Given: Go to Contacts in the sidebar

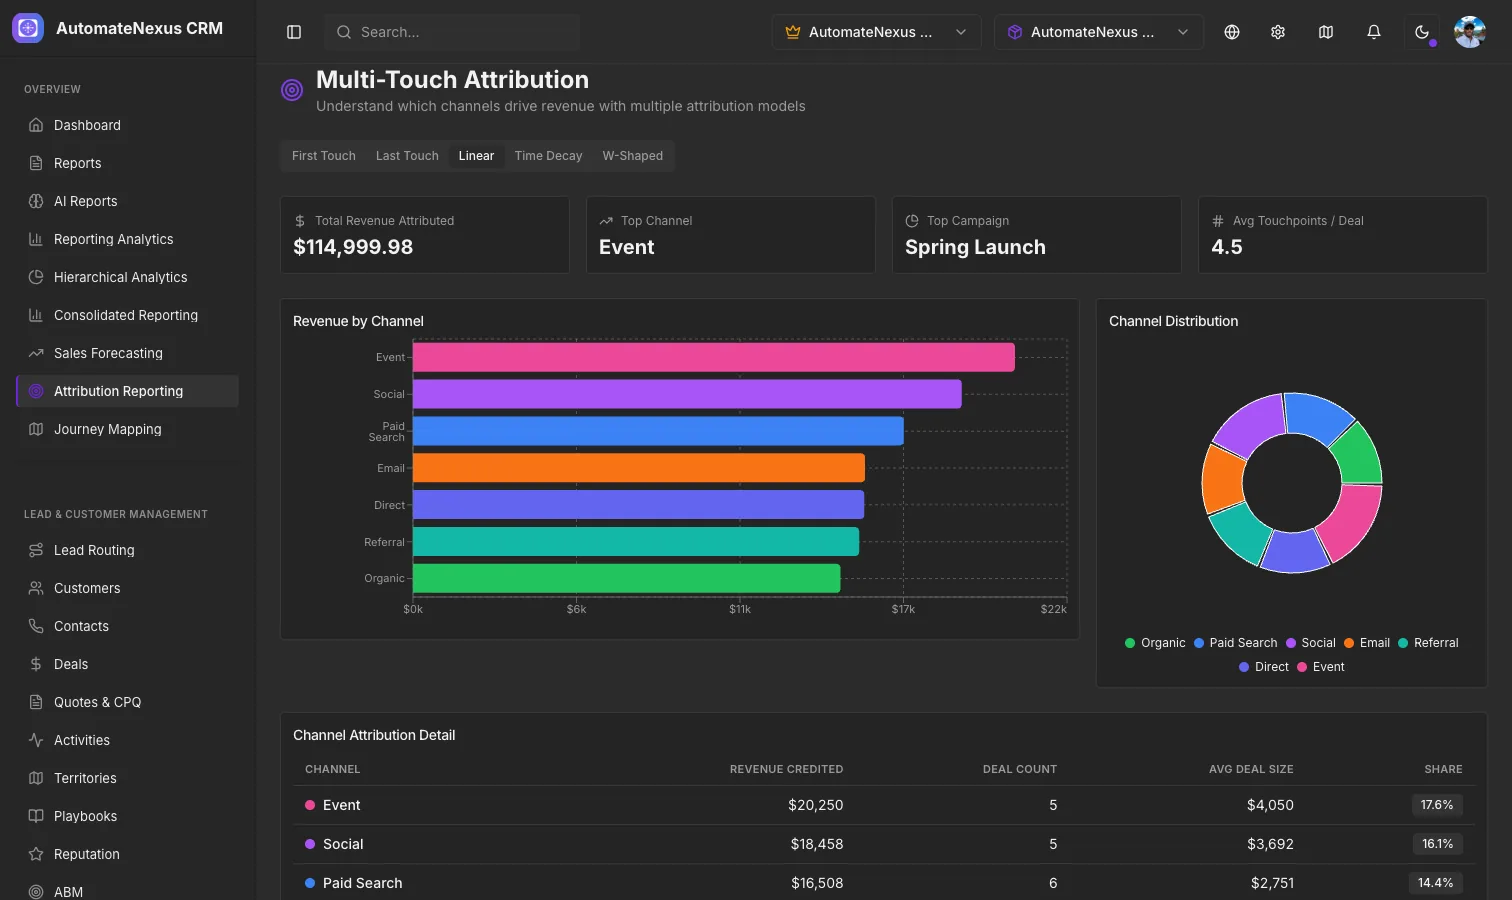Looking at the screenshot, I should (x=128, y=626).
